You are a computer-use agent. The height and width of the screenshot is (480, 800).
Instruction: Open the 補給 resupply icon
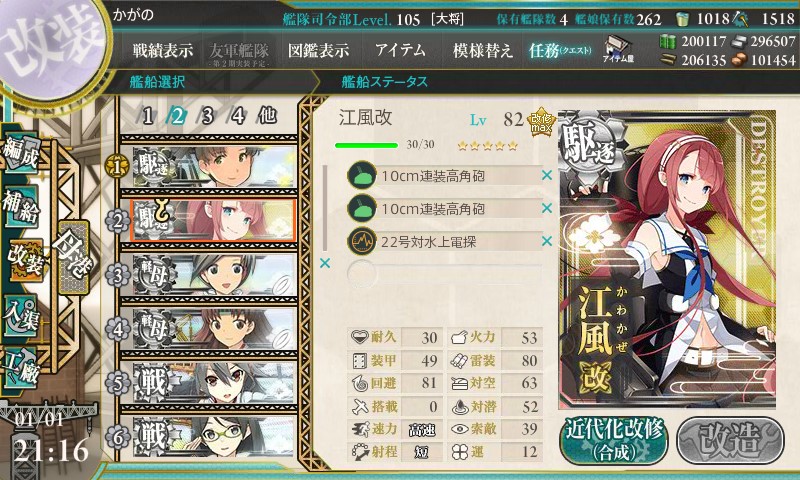coord(22,206)
